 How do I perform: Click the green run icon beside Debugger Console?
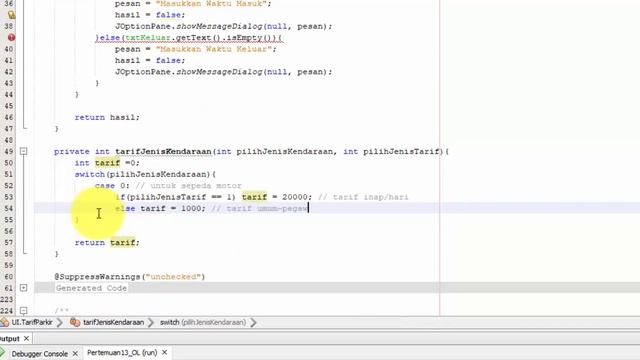tap(3, 353)
